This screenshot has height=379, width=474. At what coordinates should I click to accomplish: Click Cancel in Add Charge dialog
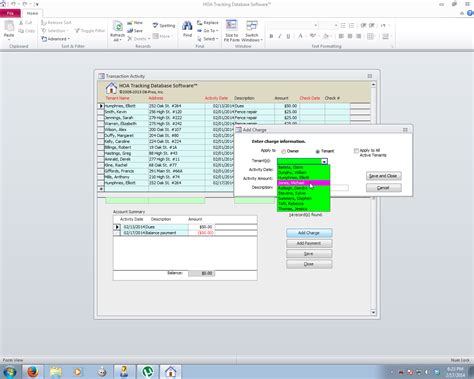(x=383, y=188)
